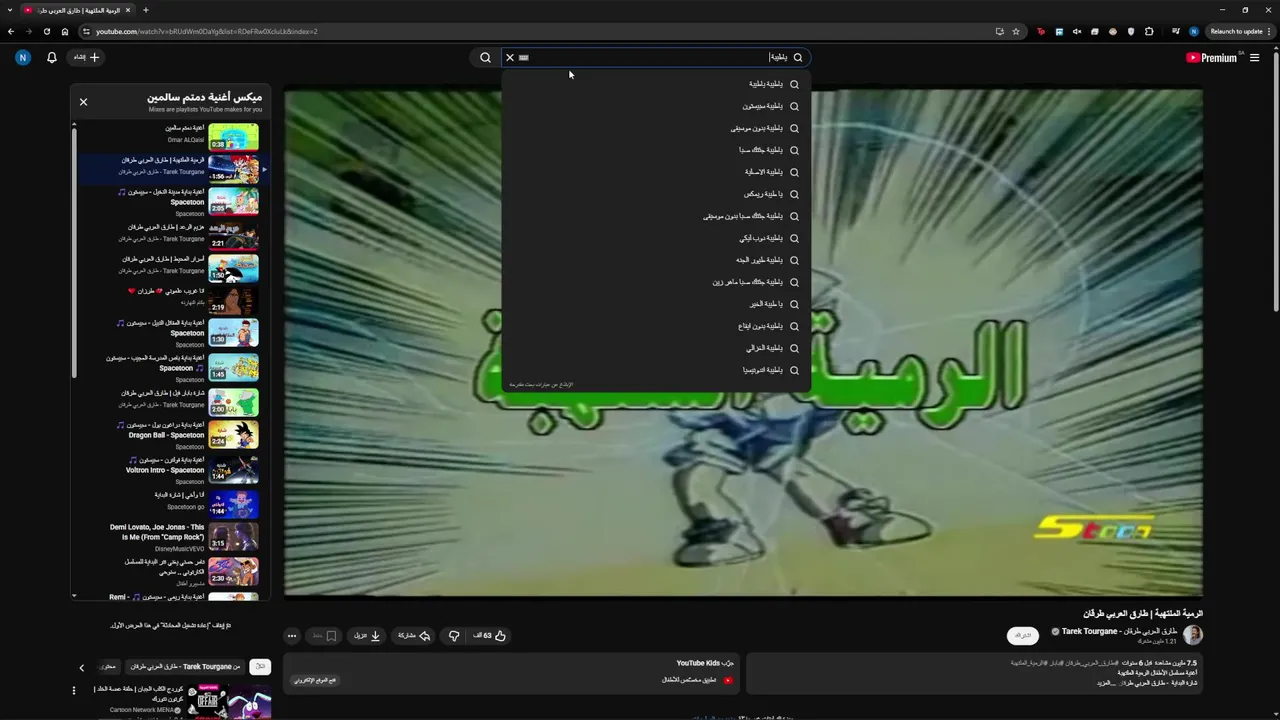Viewport: 1280px width, 720px height.
Task: Click the first search suggestion in the dropdown
Action: [655, 84]
